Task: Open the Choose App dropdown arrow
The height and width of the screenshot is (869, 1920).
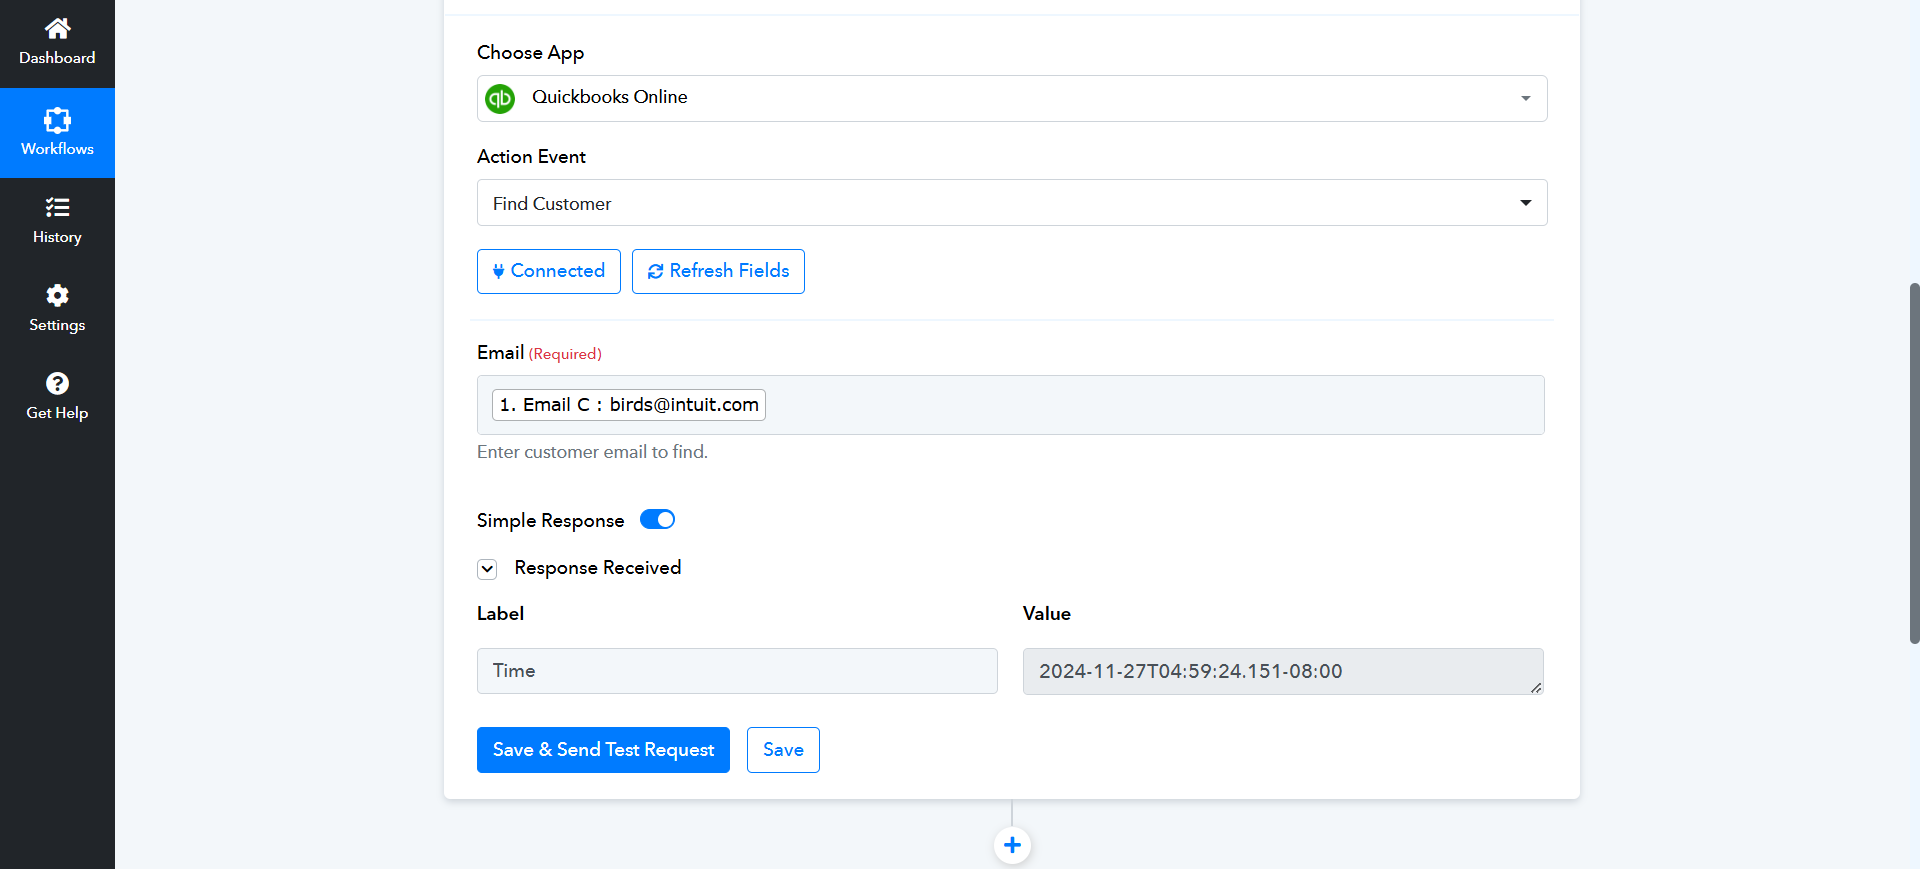Action: (x=1525, y=98)
